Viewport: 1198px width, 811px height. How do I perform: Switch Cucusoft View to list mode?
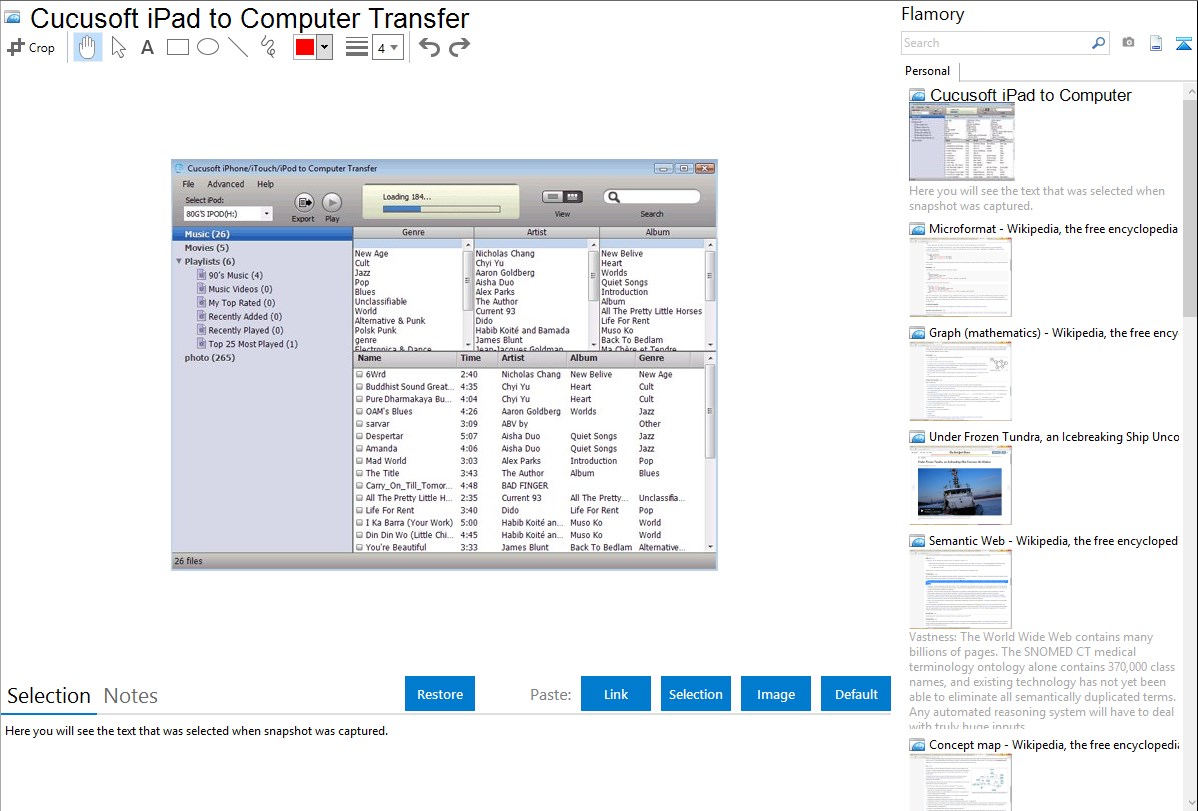point(552,197)
